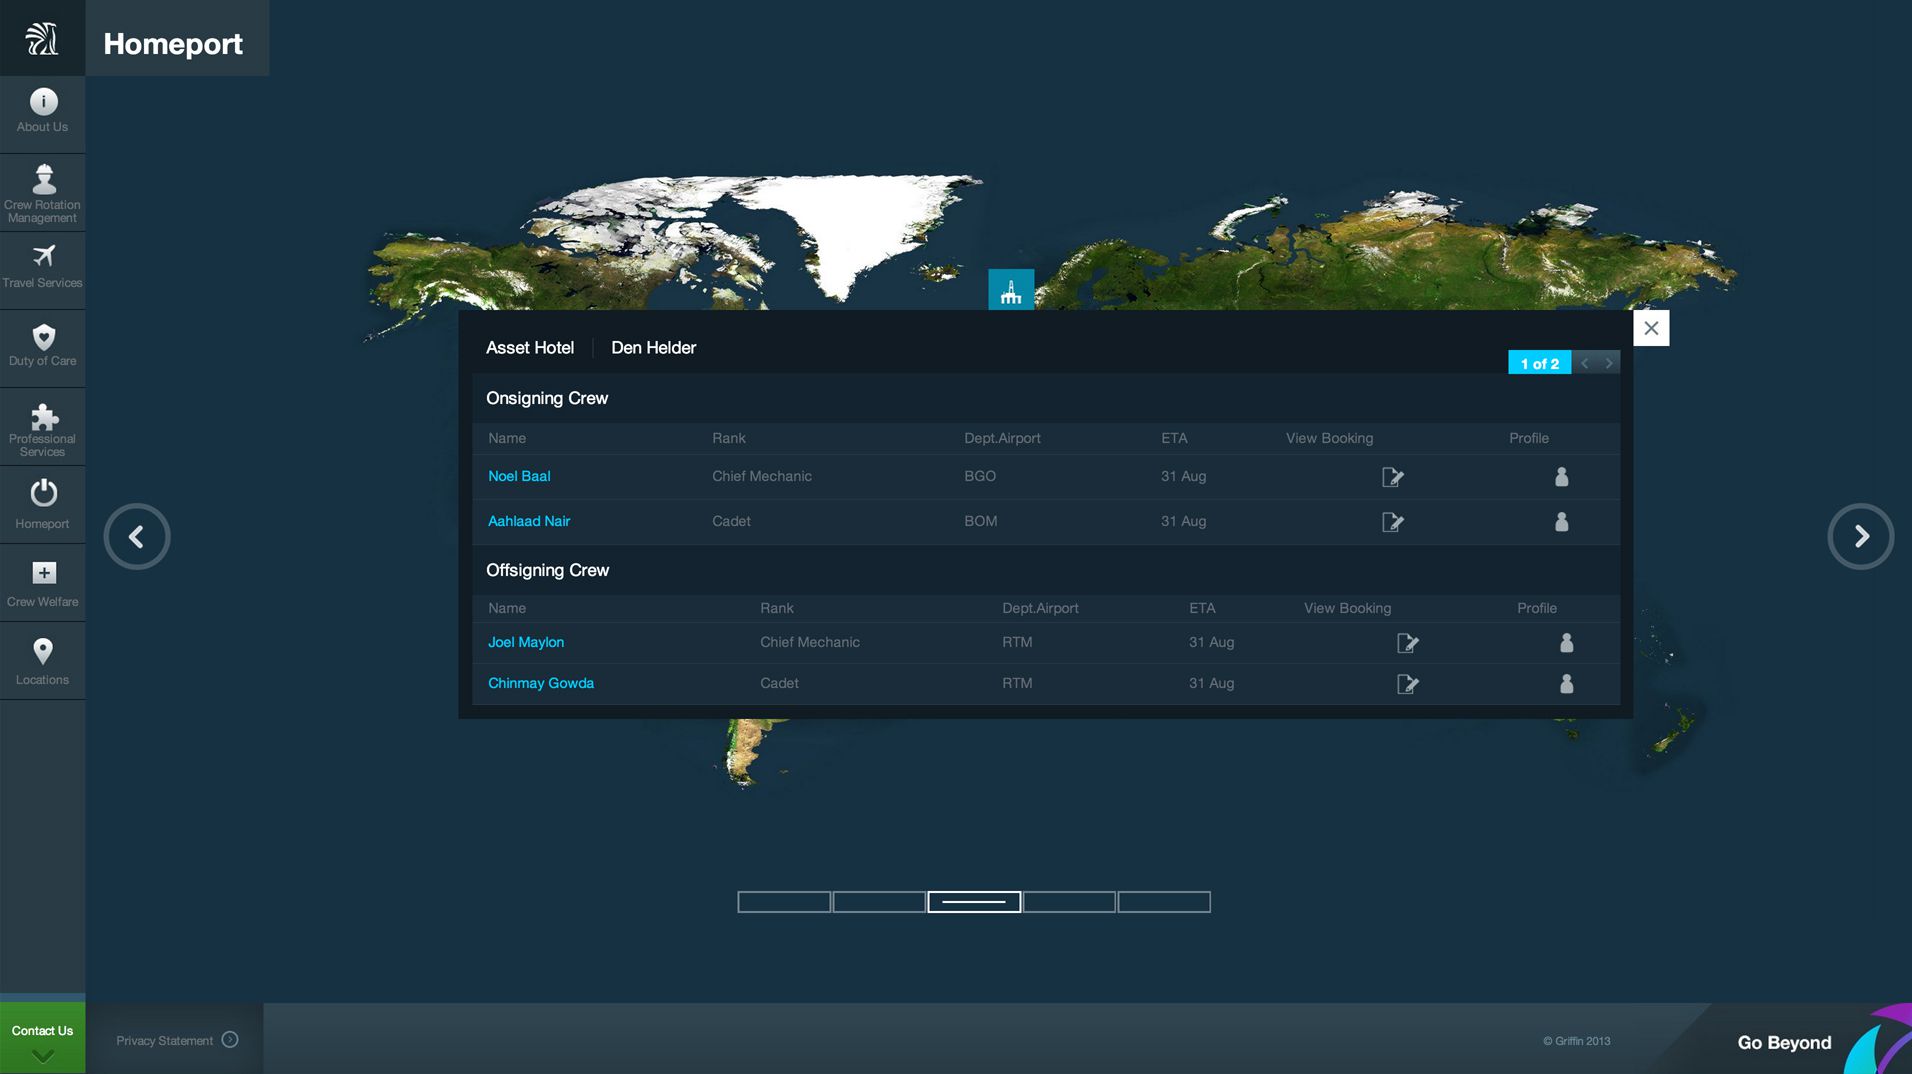The image size is (1912, 1074).
Task: Click BGO departure airport cell
Action: (x=980, y=476)
